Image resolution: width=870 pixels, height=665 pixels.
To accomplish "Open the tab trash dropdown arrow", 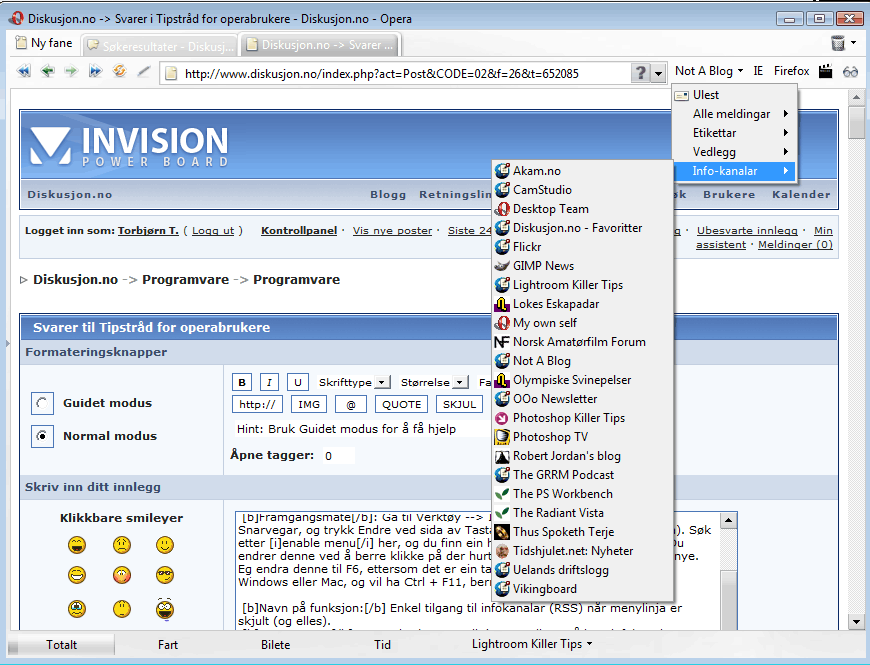I will [853, 43].
